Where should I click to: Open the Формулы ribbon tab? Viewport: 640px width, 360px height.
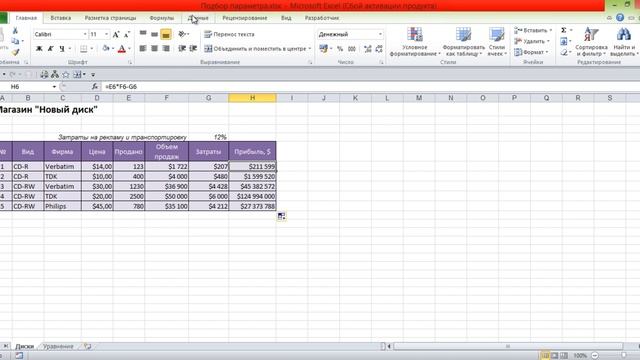(x=162, y=18)
